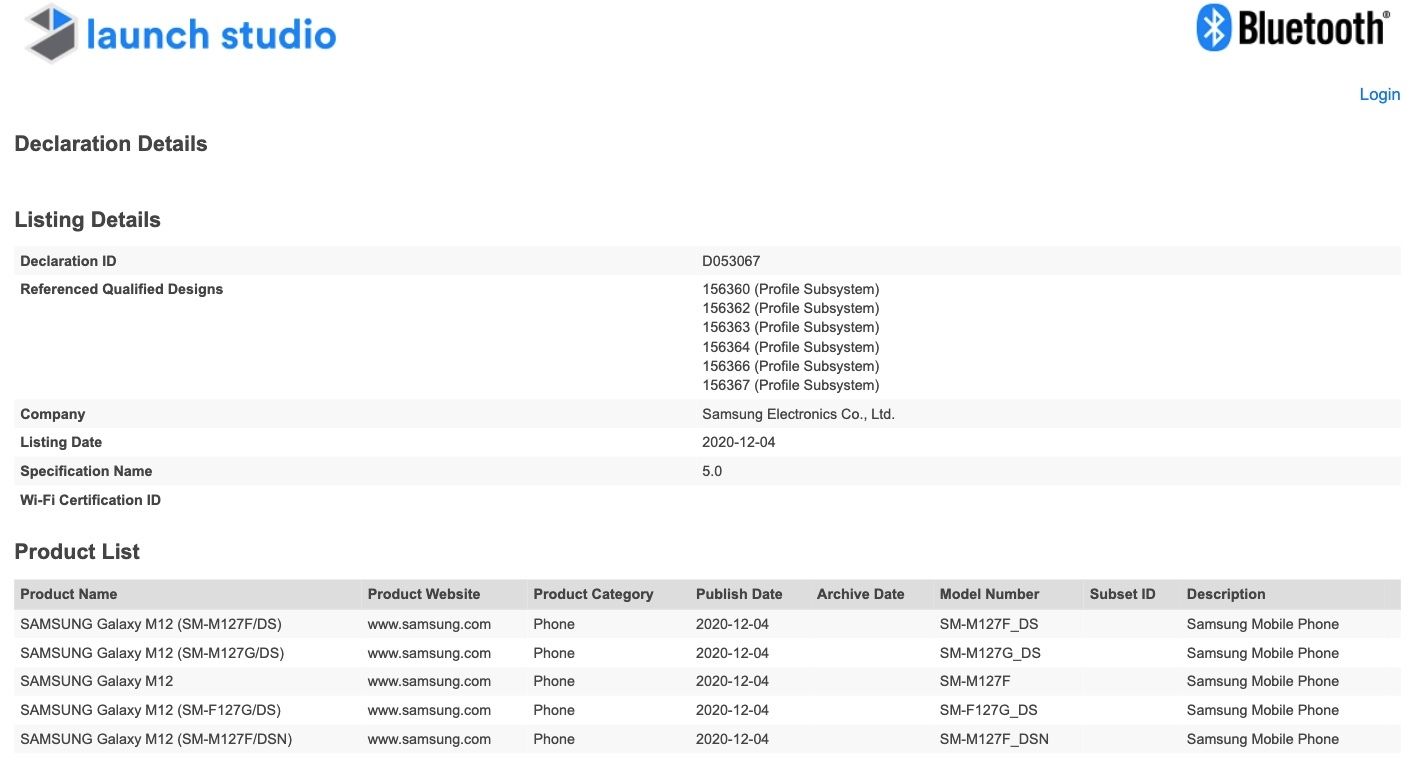Select the SM-M127F/DS product row name
Viewport: 1415px width, 782px height.
coord(151,624)
